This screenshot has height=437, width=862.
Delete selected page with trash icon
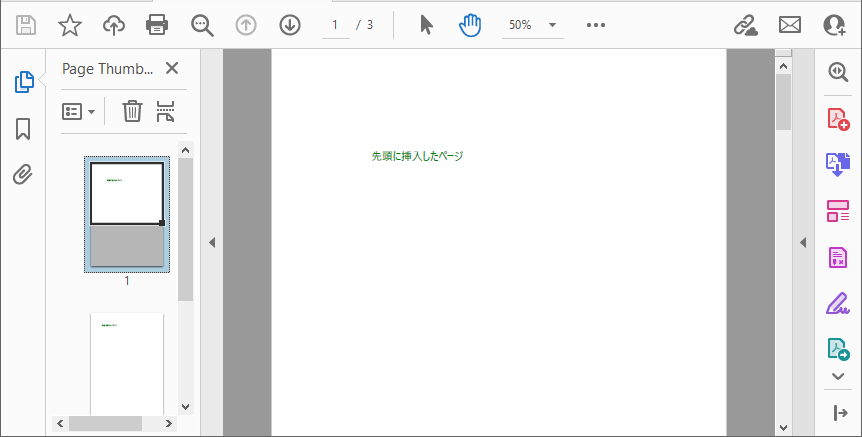pos(132,111)
